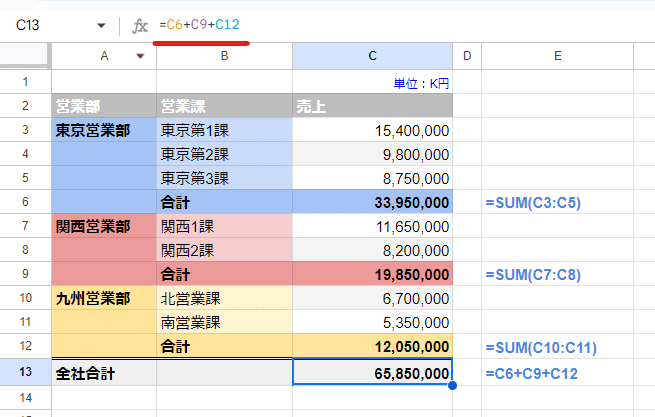Screen dimensions: 655x417
Task: Click the formula bar with =C6+C9+C12
Action: (x=200, y=25)
